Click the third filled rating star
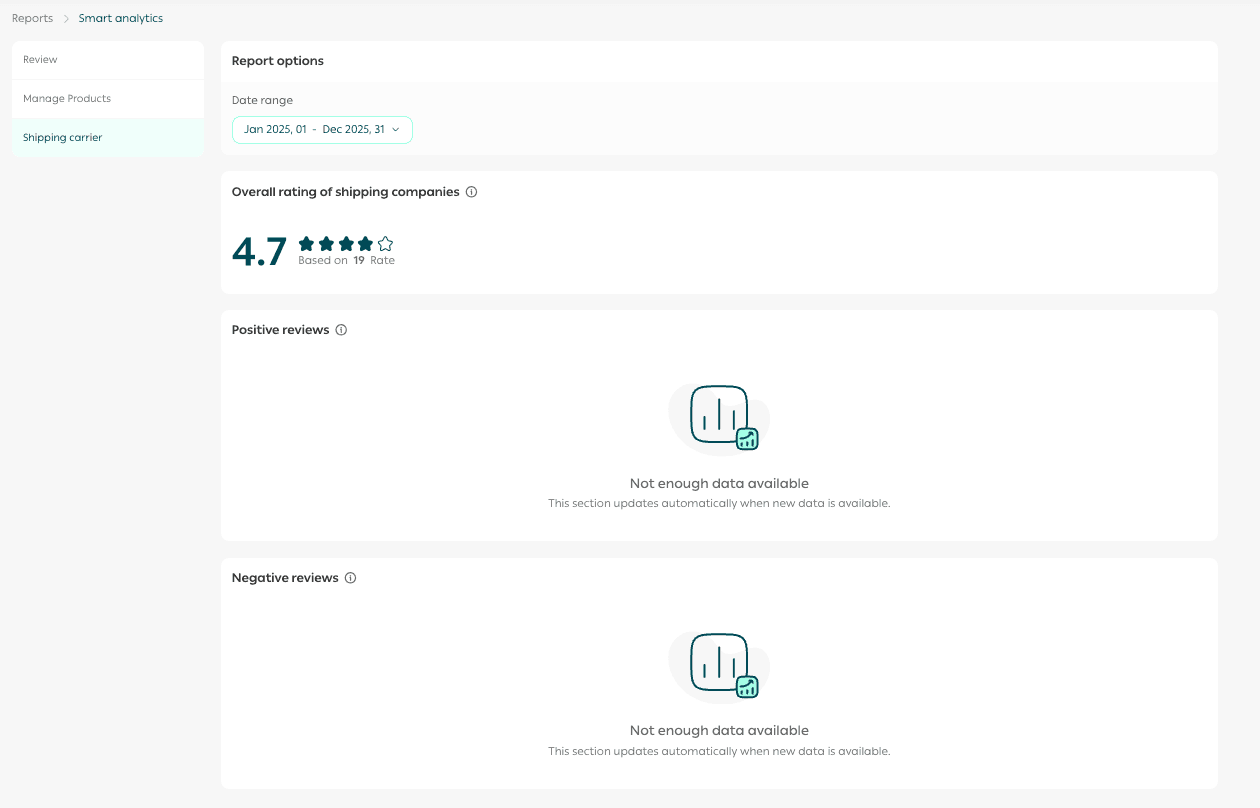Screen dimensions: 1260x808 (346, 243)
